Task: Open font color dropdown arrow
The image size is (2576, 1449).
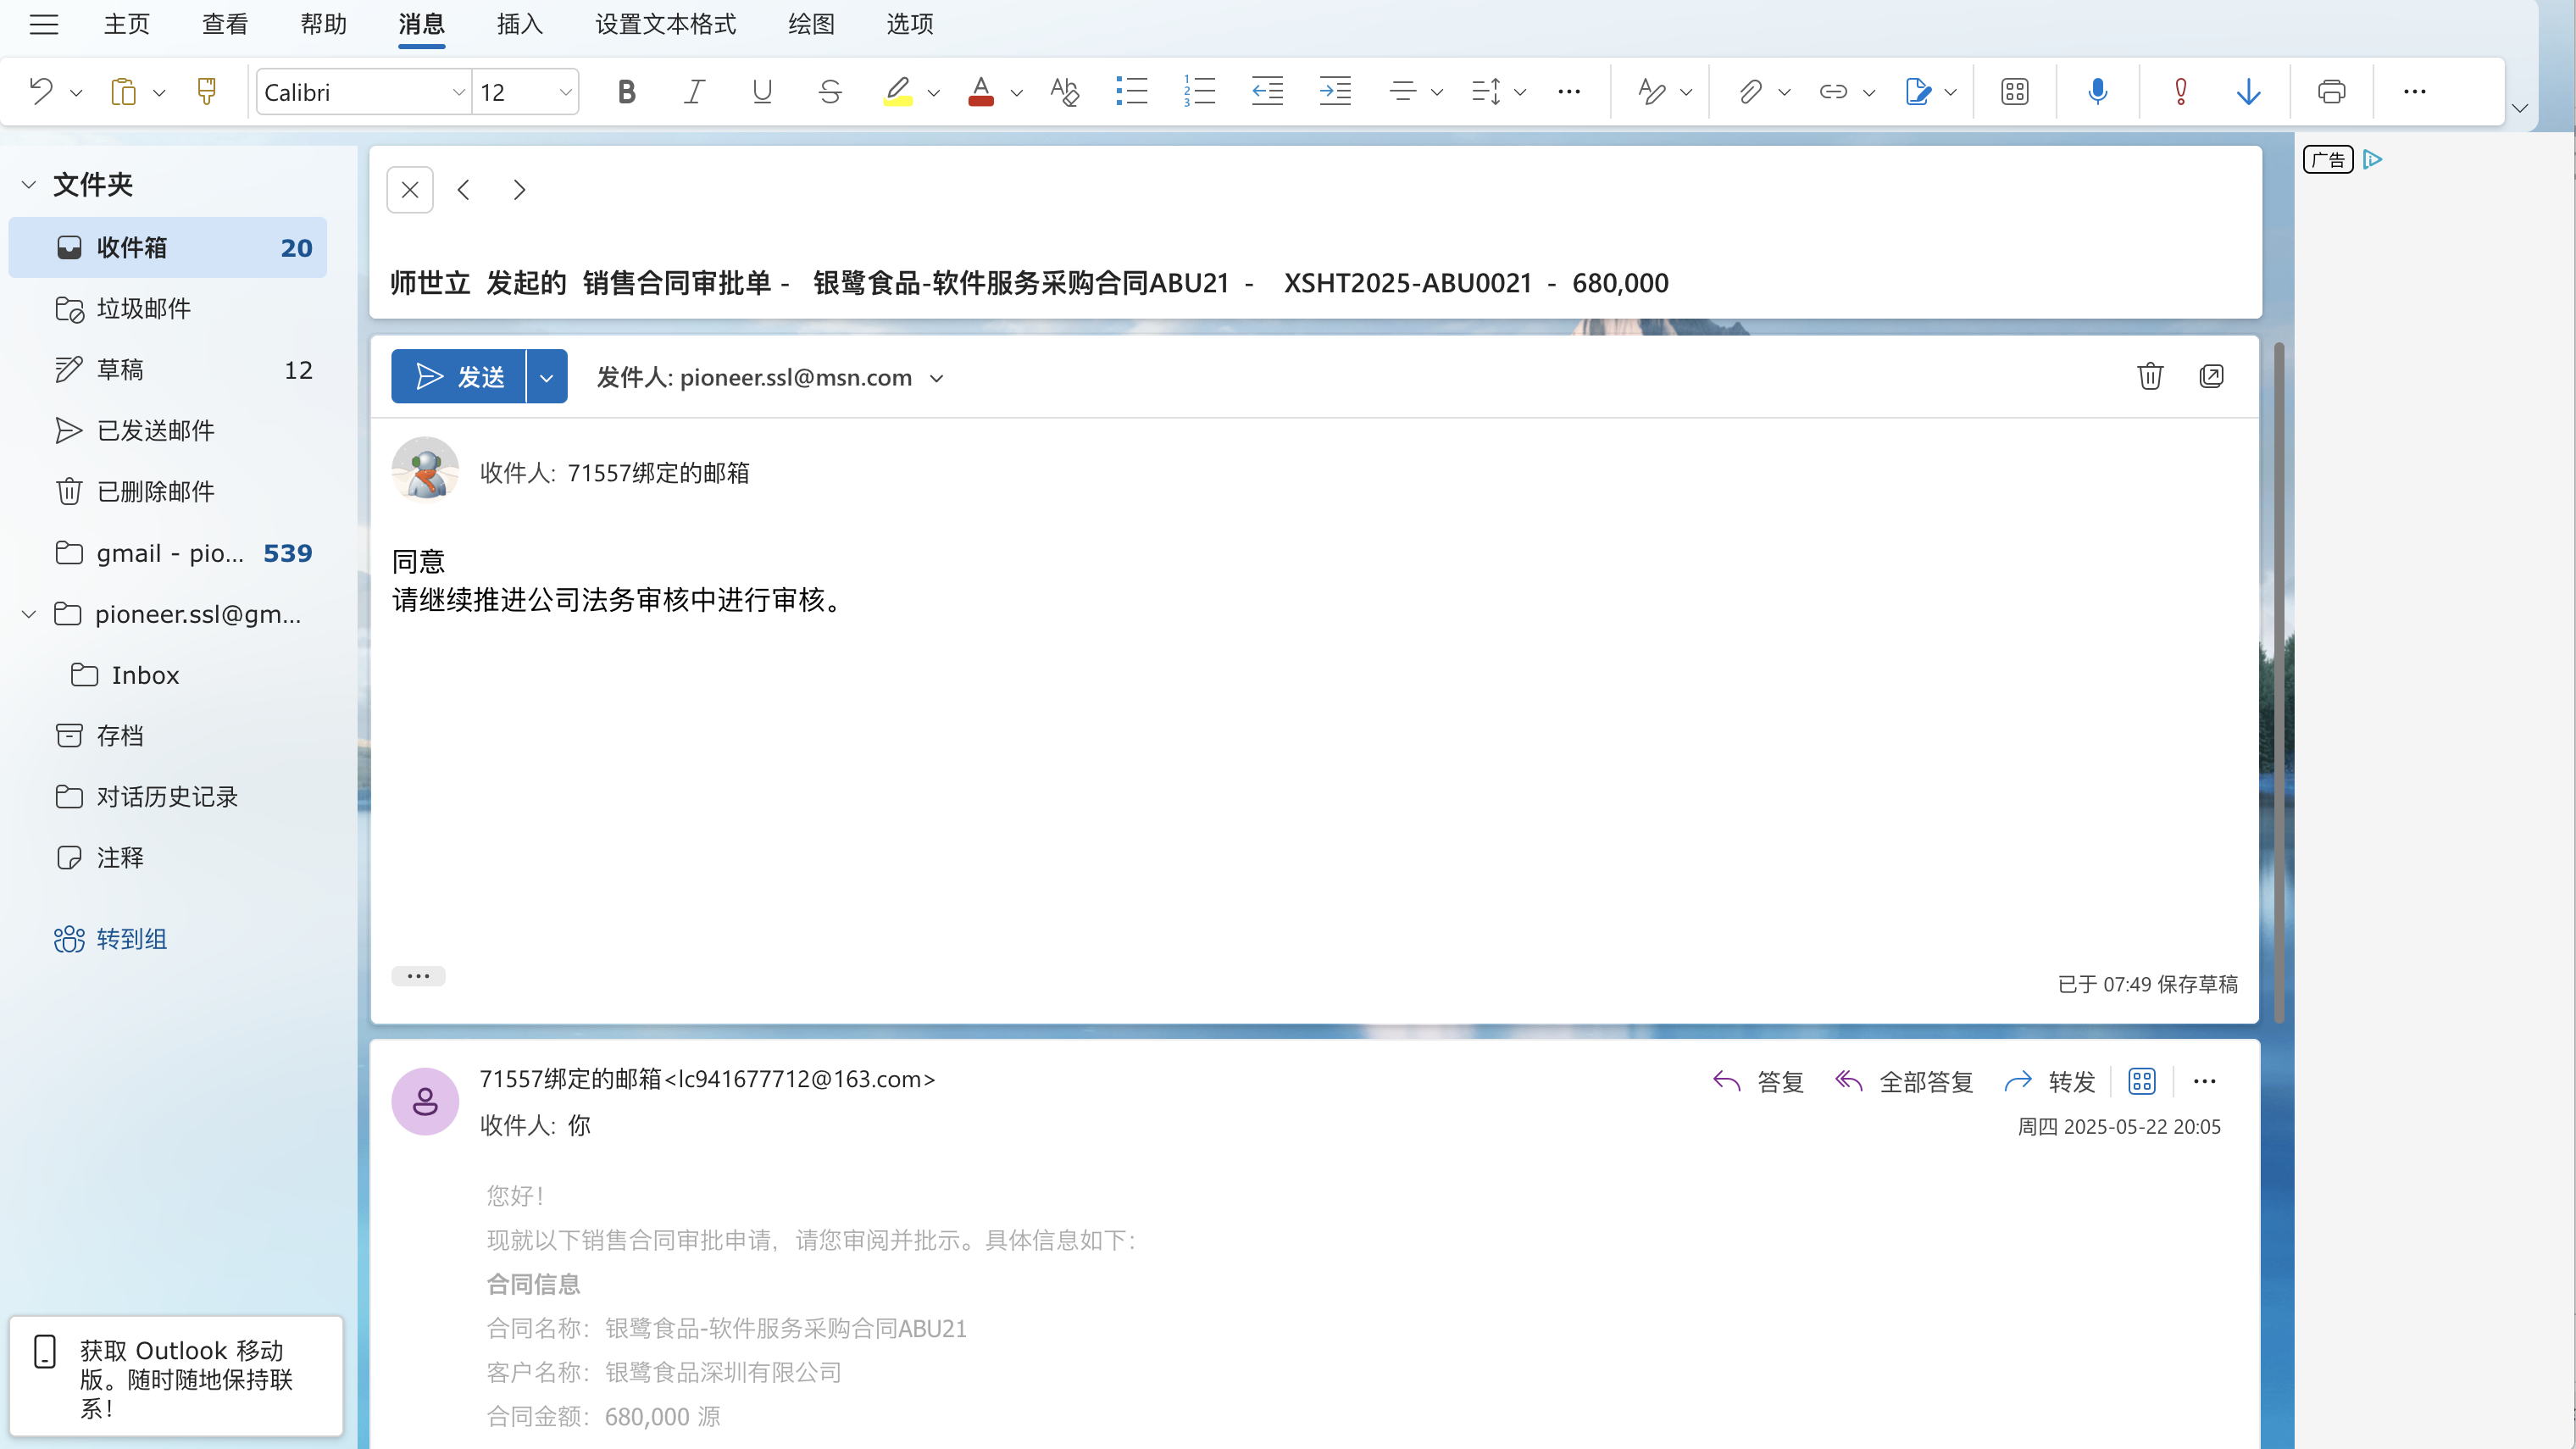Action: [x=1016, y=92]
